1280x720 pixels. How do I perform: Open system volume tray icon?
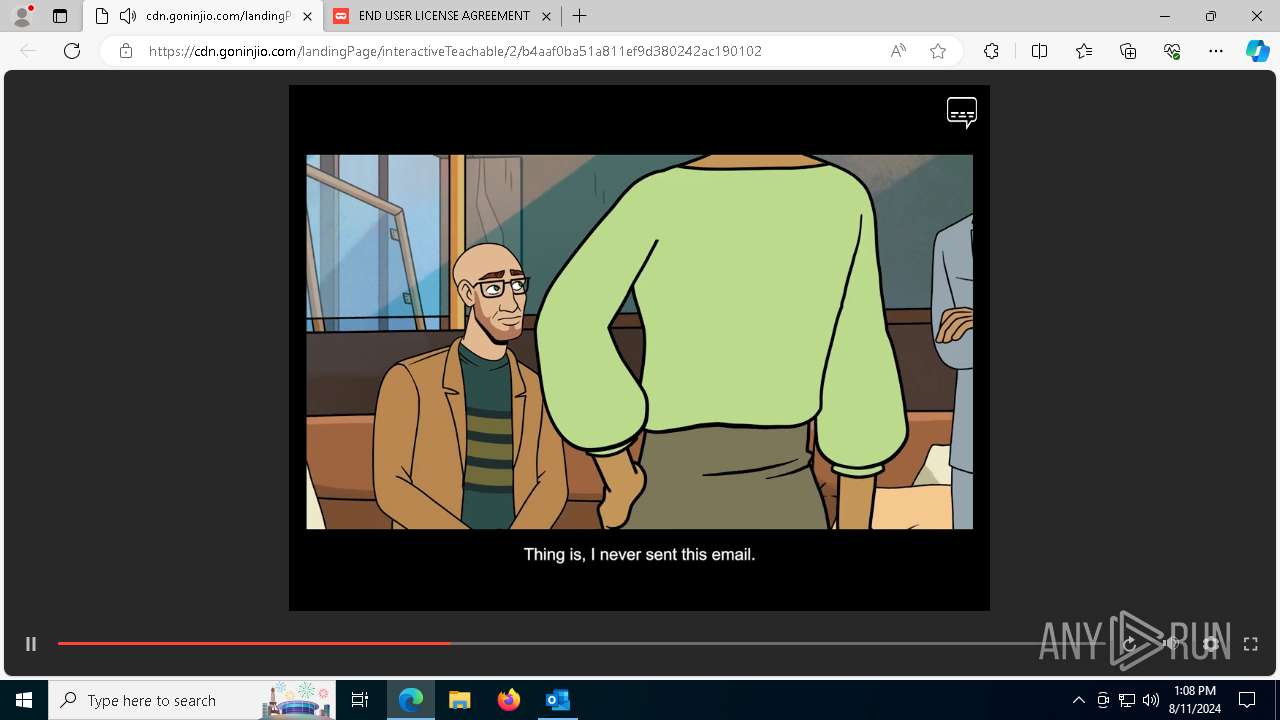(1151, 700)
